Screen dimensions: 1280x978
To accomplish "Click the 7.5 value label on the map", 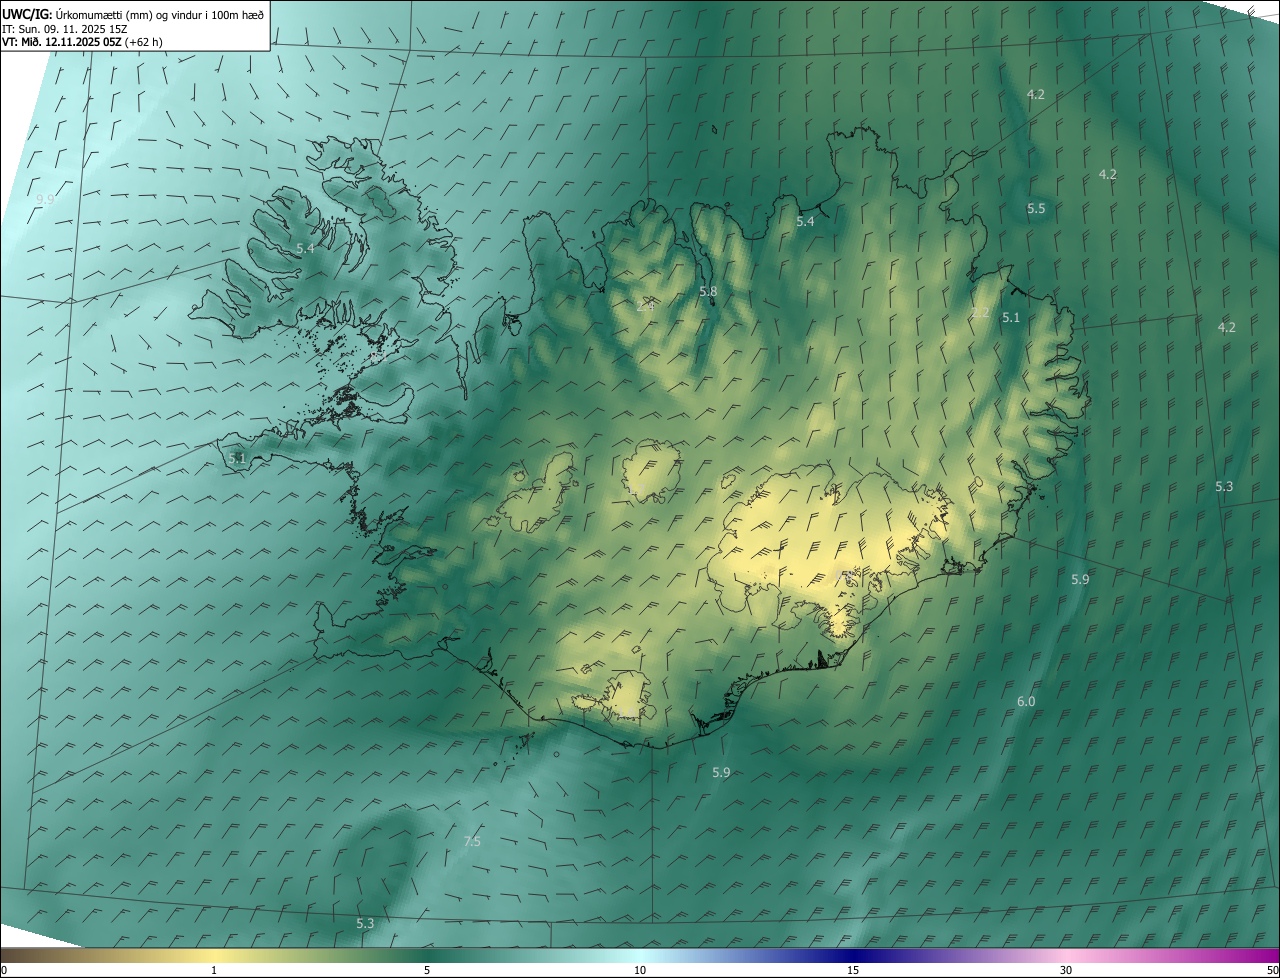I will [472, 842].
